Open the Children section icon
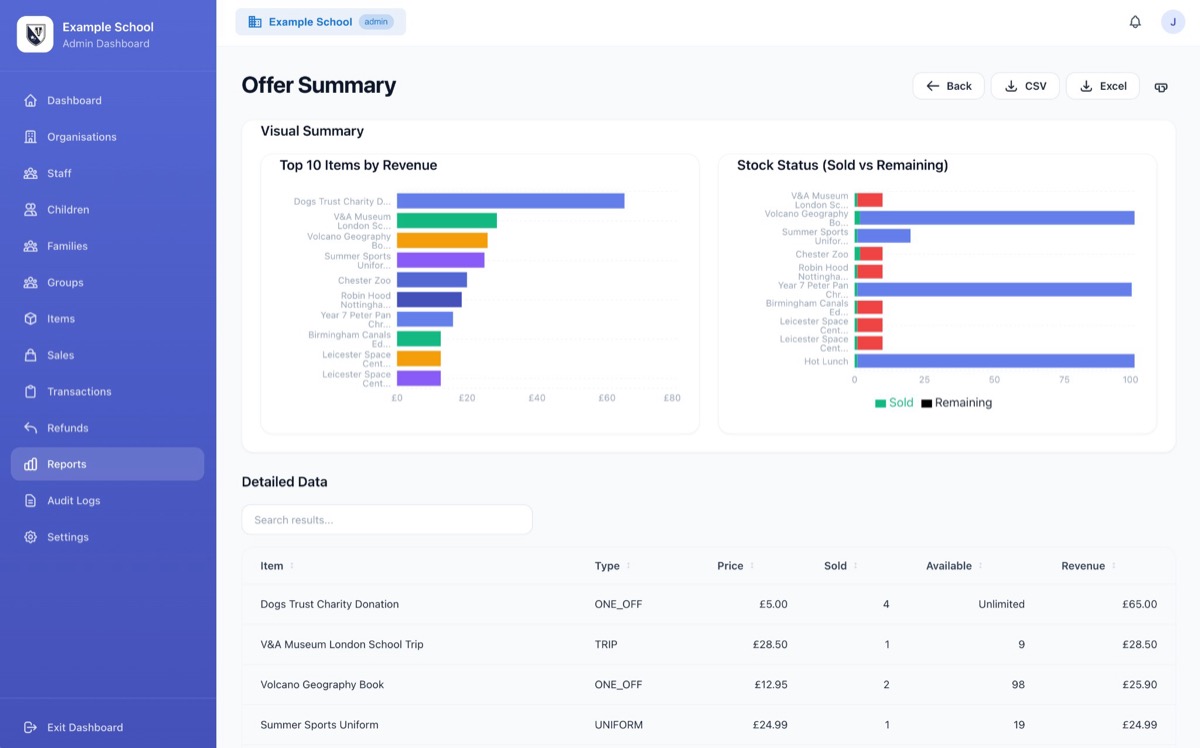The image size is (1200, 748). 31,209
